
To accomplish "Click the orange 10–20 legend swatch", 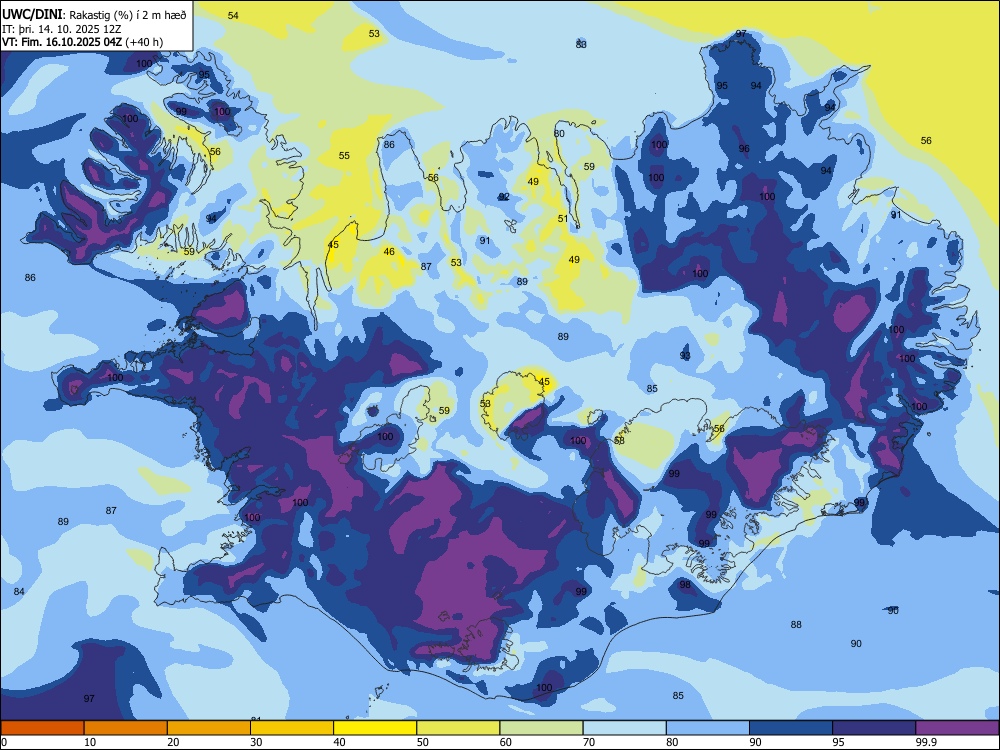I will (x=126, y=728).
